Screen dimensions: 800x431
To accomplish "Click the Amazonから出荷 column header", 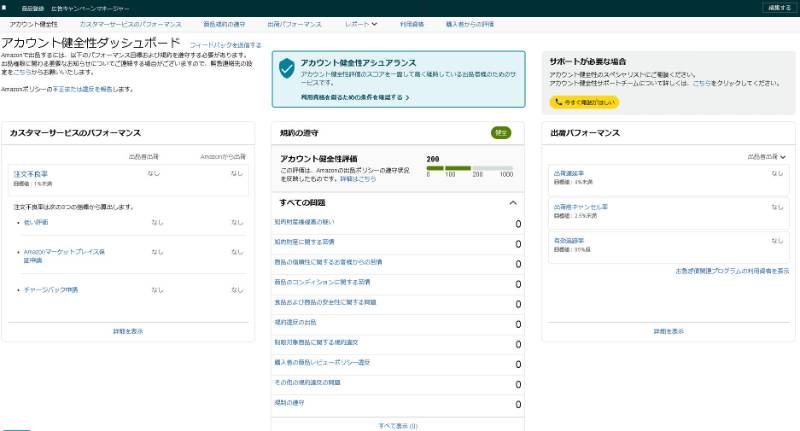I will click(x=223, y=157).
